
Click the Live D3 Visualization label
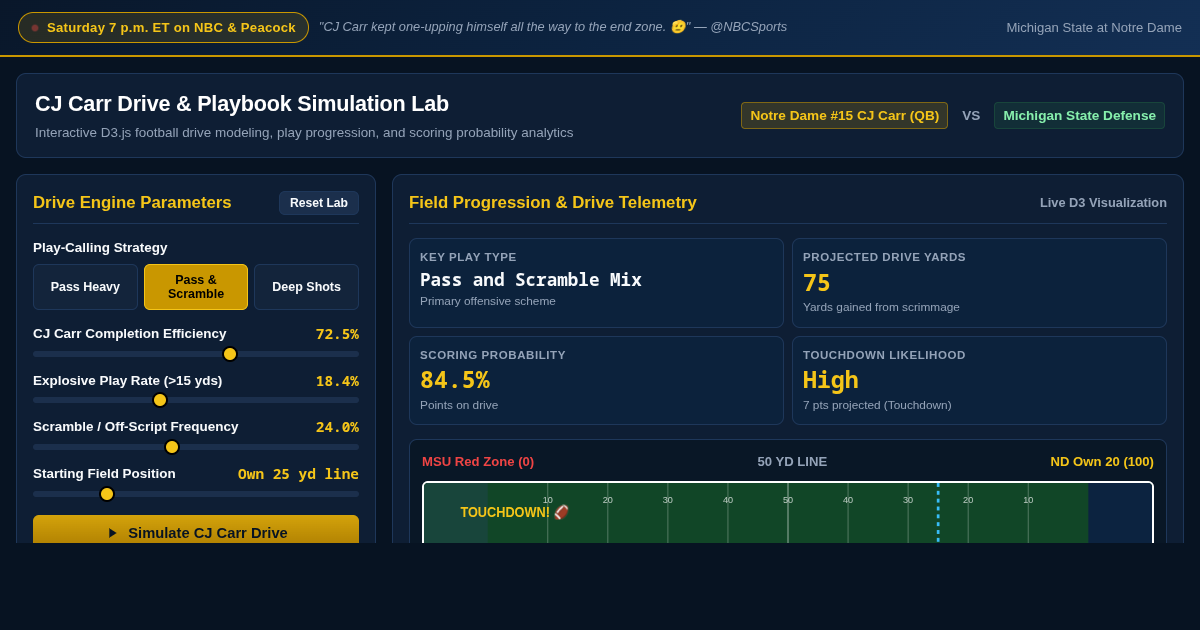(1103, 203)
